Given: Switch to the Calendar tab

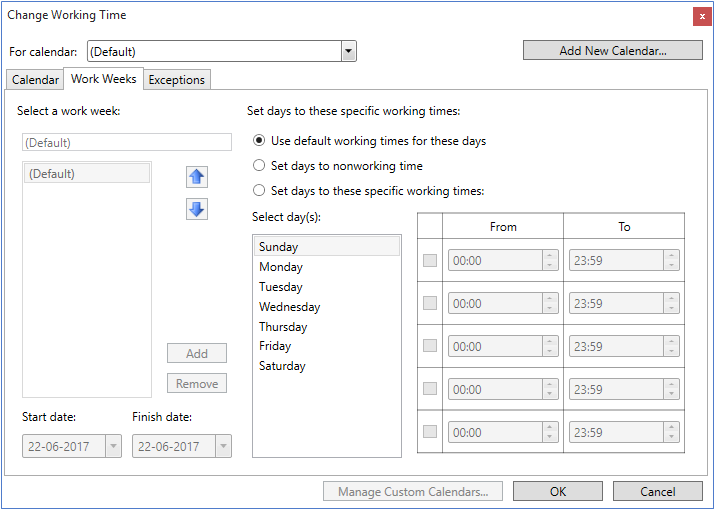Looking at the screenshot, I should coord(35,80).
